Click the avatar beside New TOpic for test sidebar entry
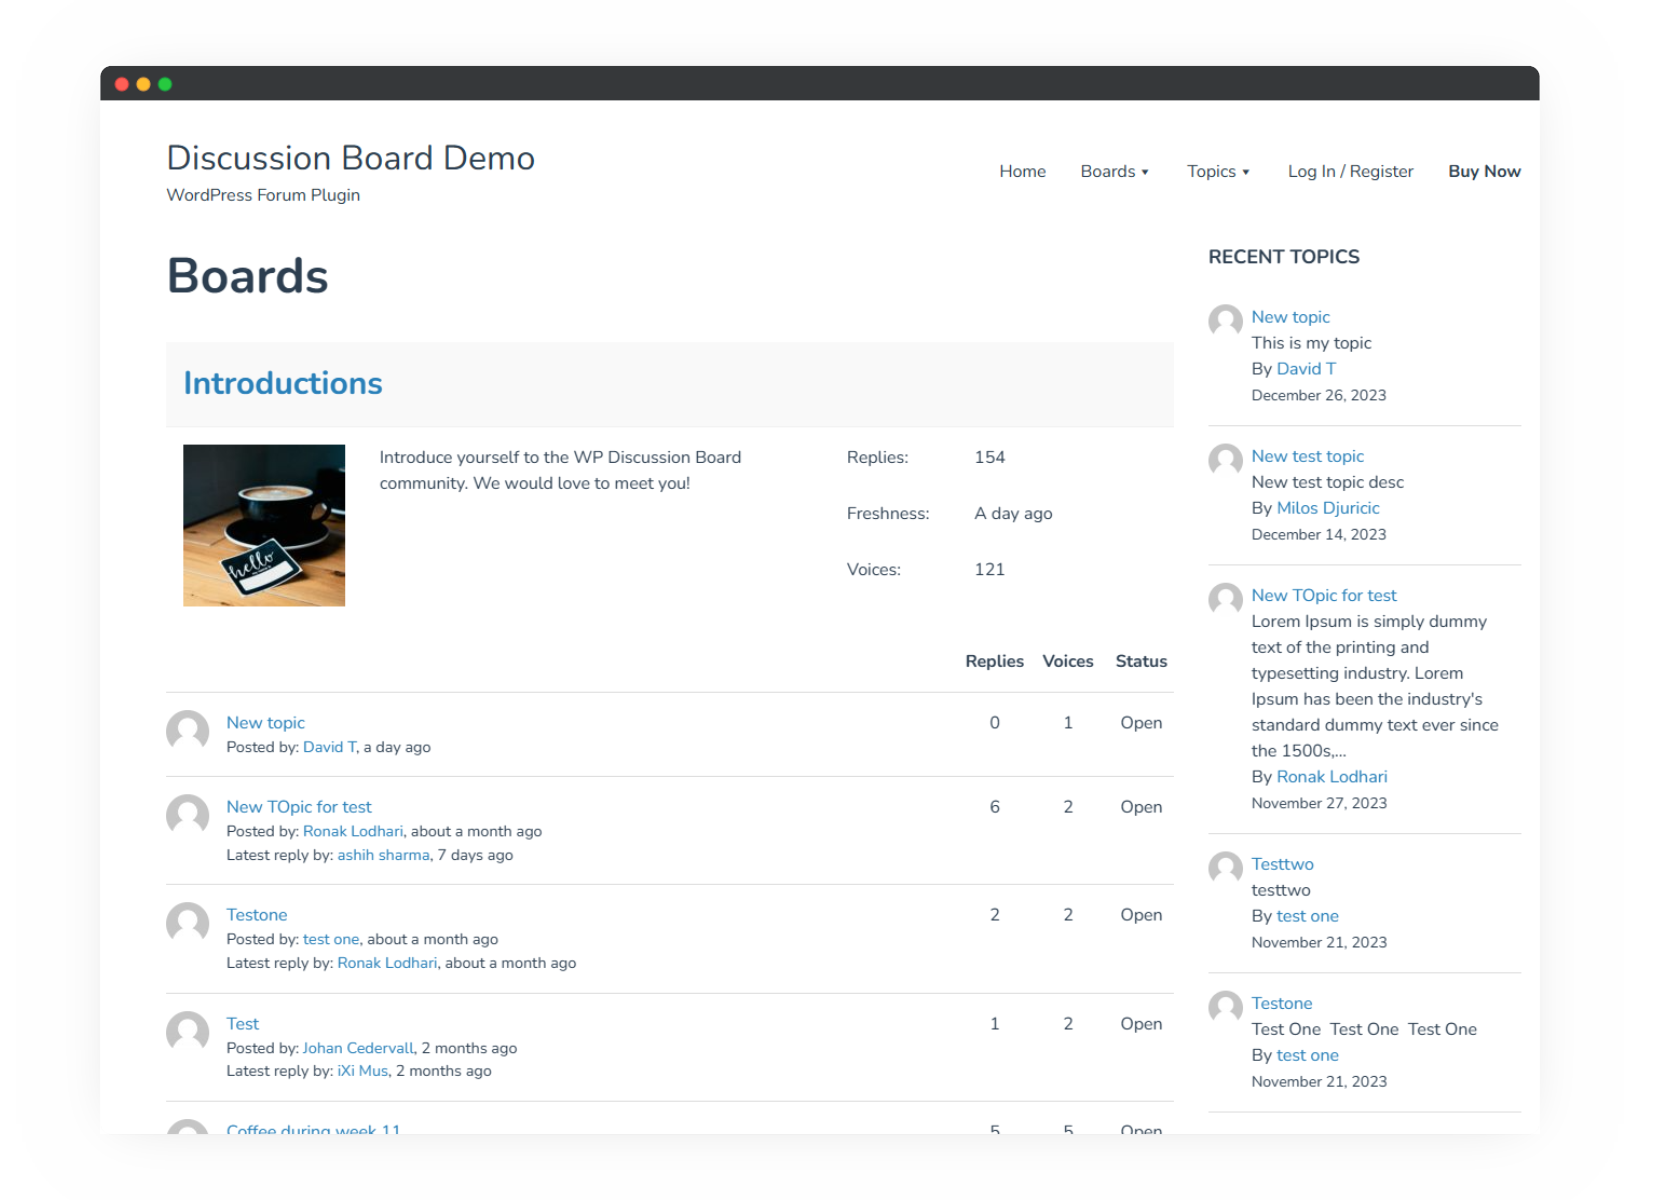The width and height of the screenshot is (1657, 1200). click(x=1224, y=600)
